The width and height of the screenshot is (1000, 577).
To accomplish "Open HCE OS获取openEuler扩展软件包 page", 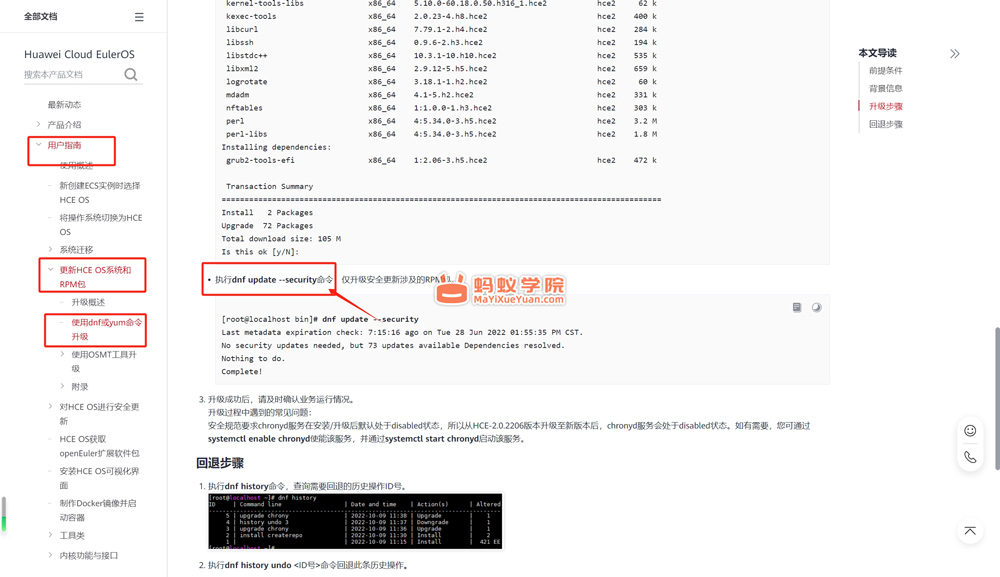I will 99,446.
